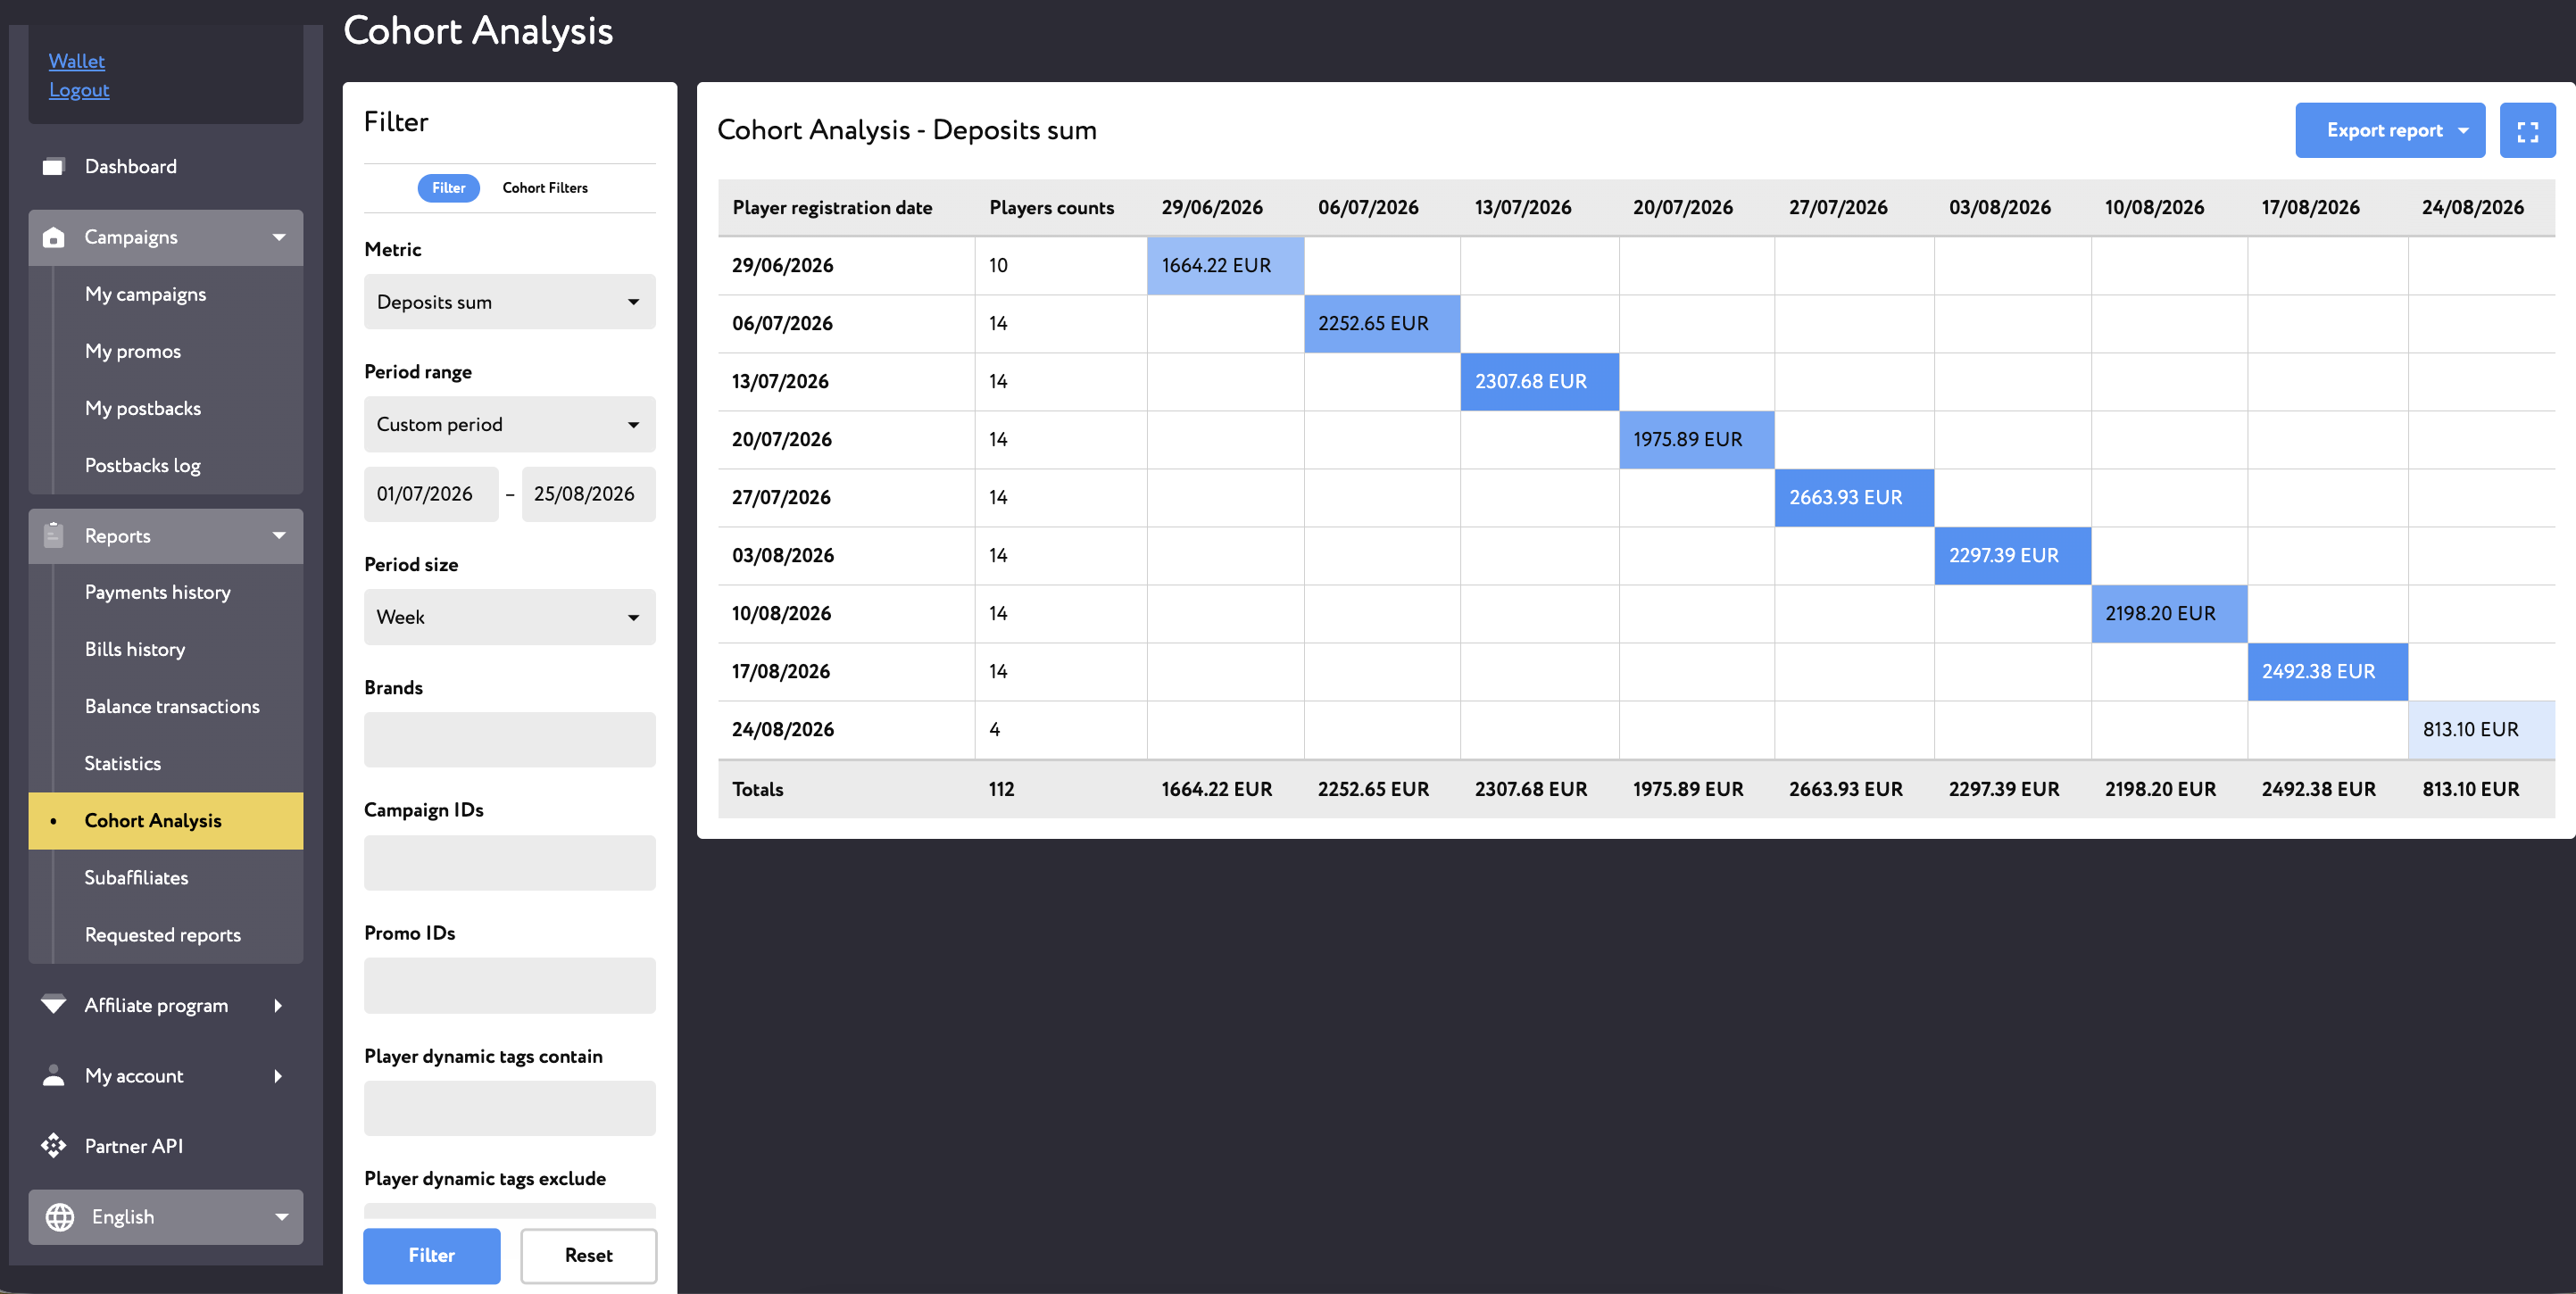Image resolution: width=2576 pixels, height=1294 pixels.
Task: Click the Campaigns briefcase icon
Action: pos(54,237)
